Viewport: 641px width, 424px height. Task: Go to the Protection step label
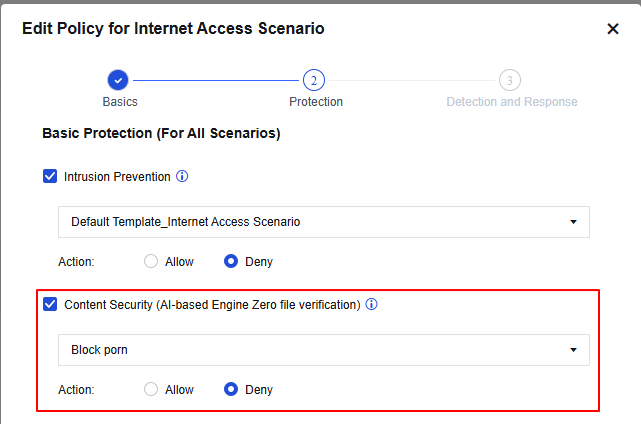click(315, 102)
